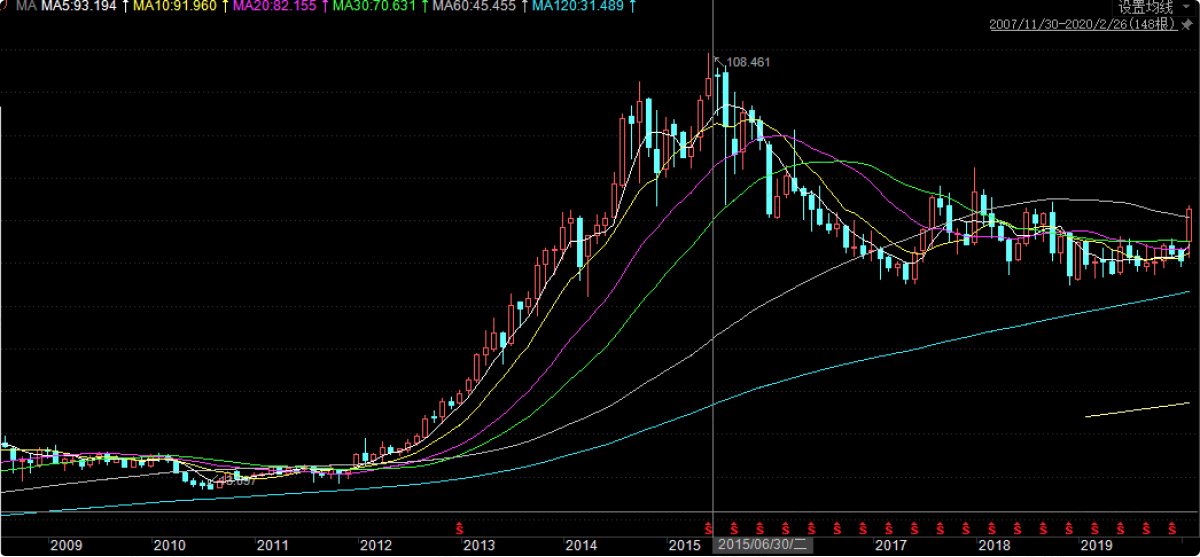Click the red S marker on the crosshair line
1200x557 pixels.
point(708,527)
